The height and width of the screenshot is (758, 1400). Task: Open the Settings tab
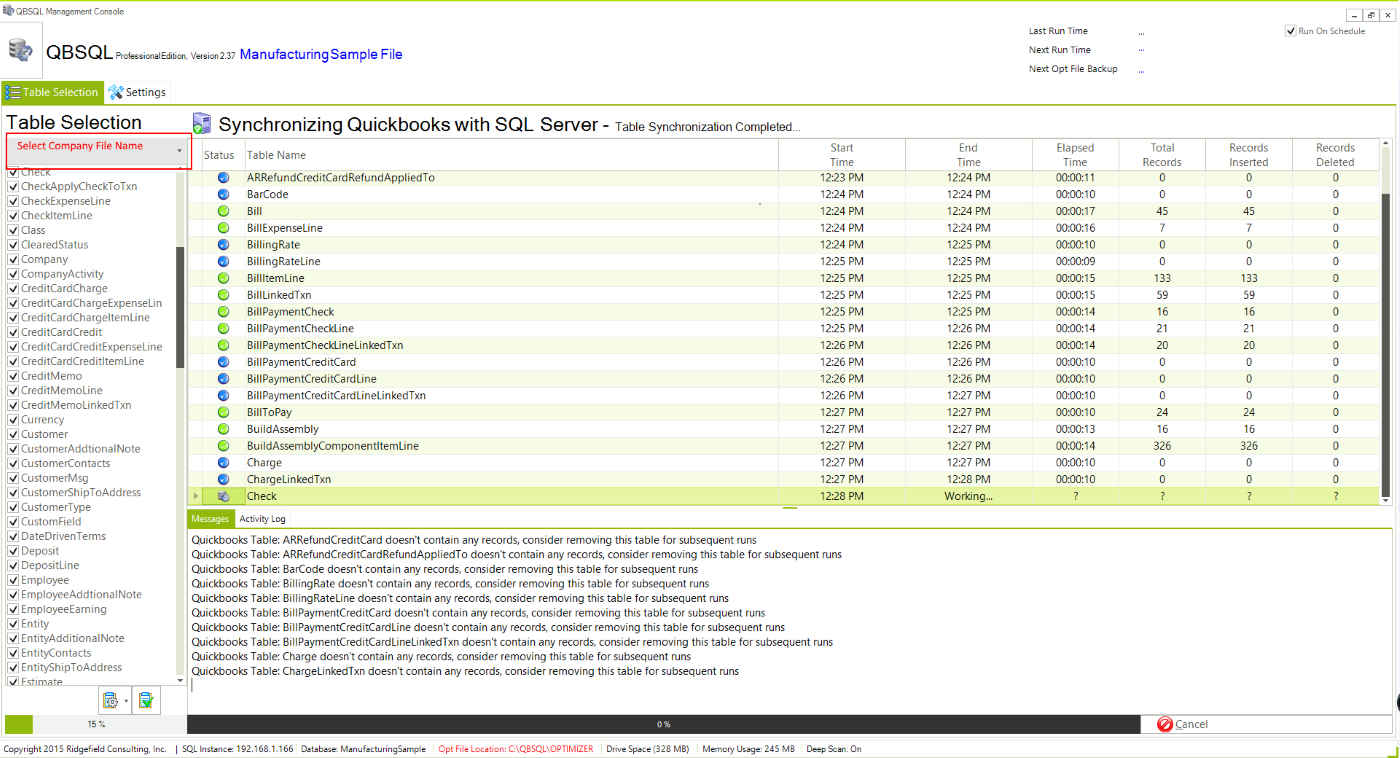(x=137, y=92)
